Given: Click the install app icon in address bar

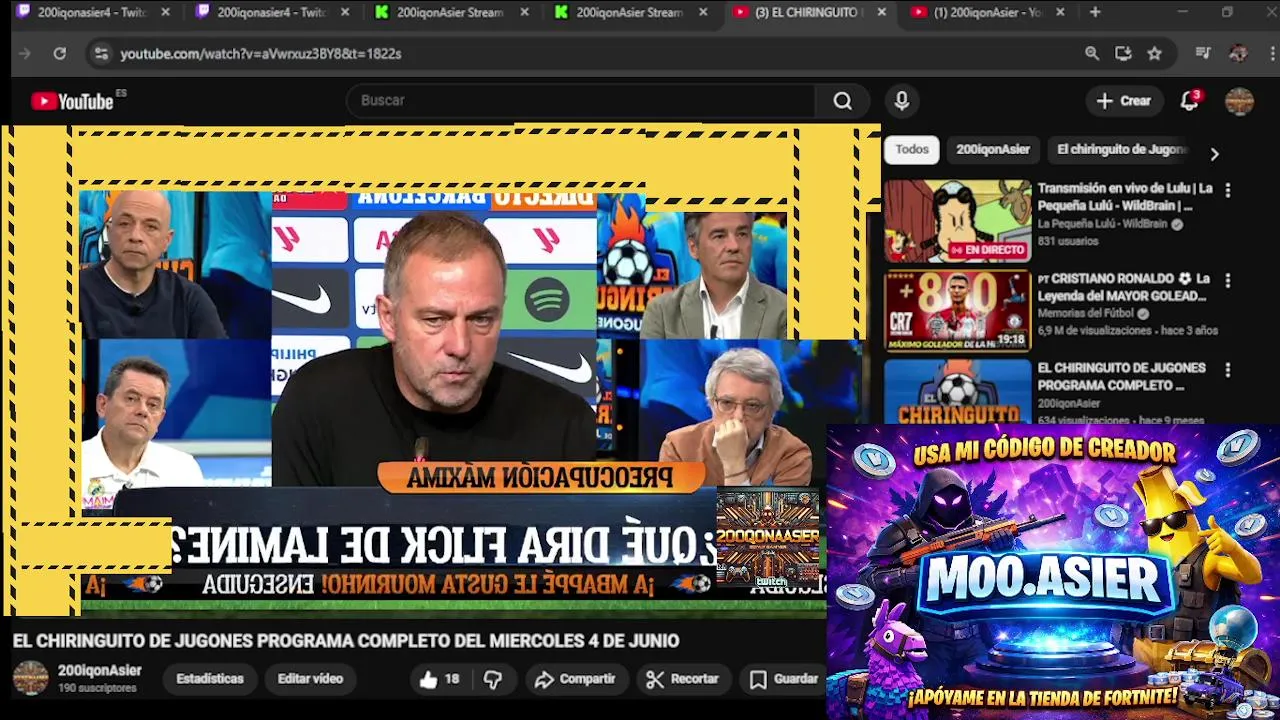Looking at the screenshot, I should click(x=1123, y=54).
